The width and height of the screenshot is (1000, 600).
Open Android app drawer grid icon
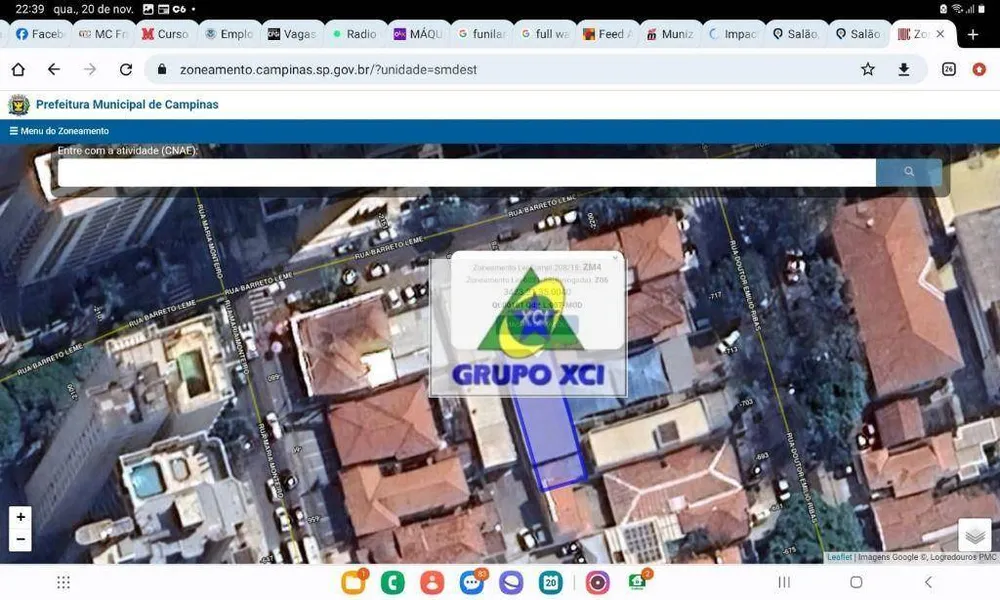click(63, 582)
